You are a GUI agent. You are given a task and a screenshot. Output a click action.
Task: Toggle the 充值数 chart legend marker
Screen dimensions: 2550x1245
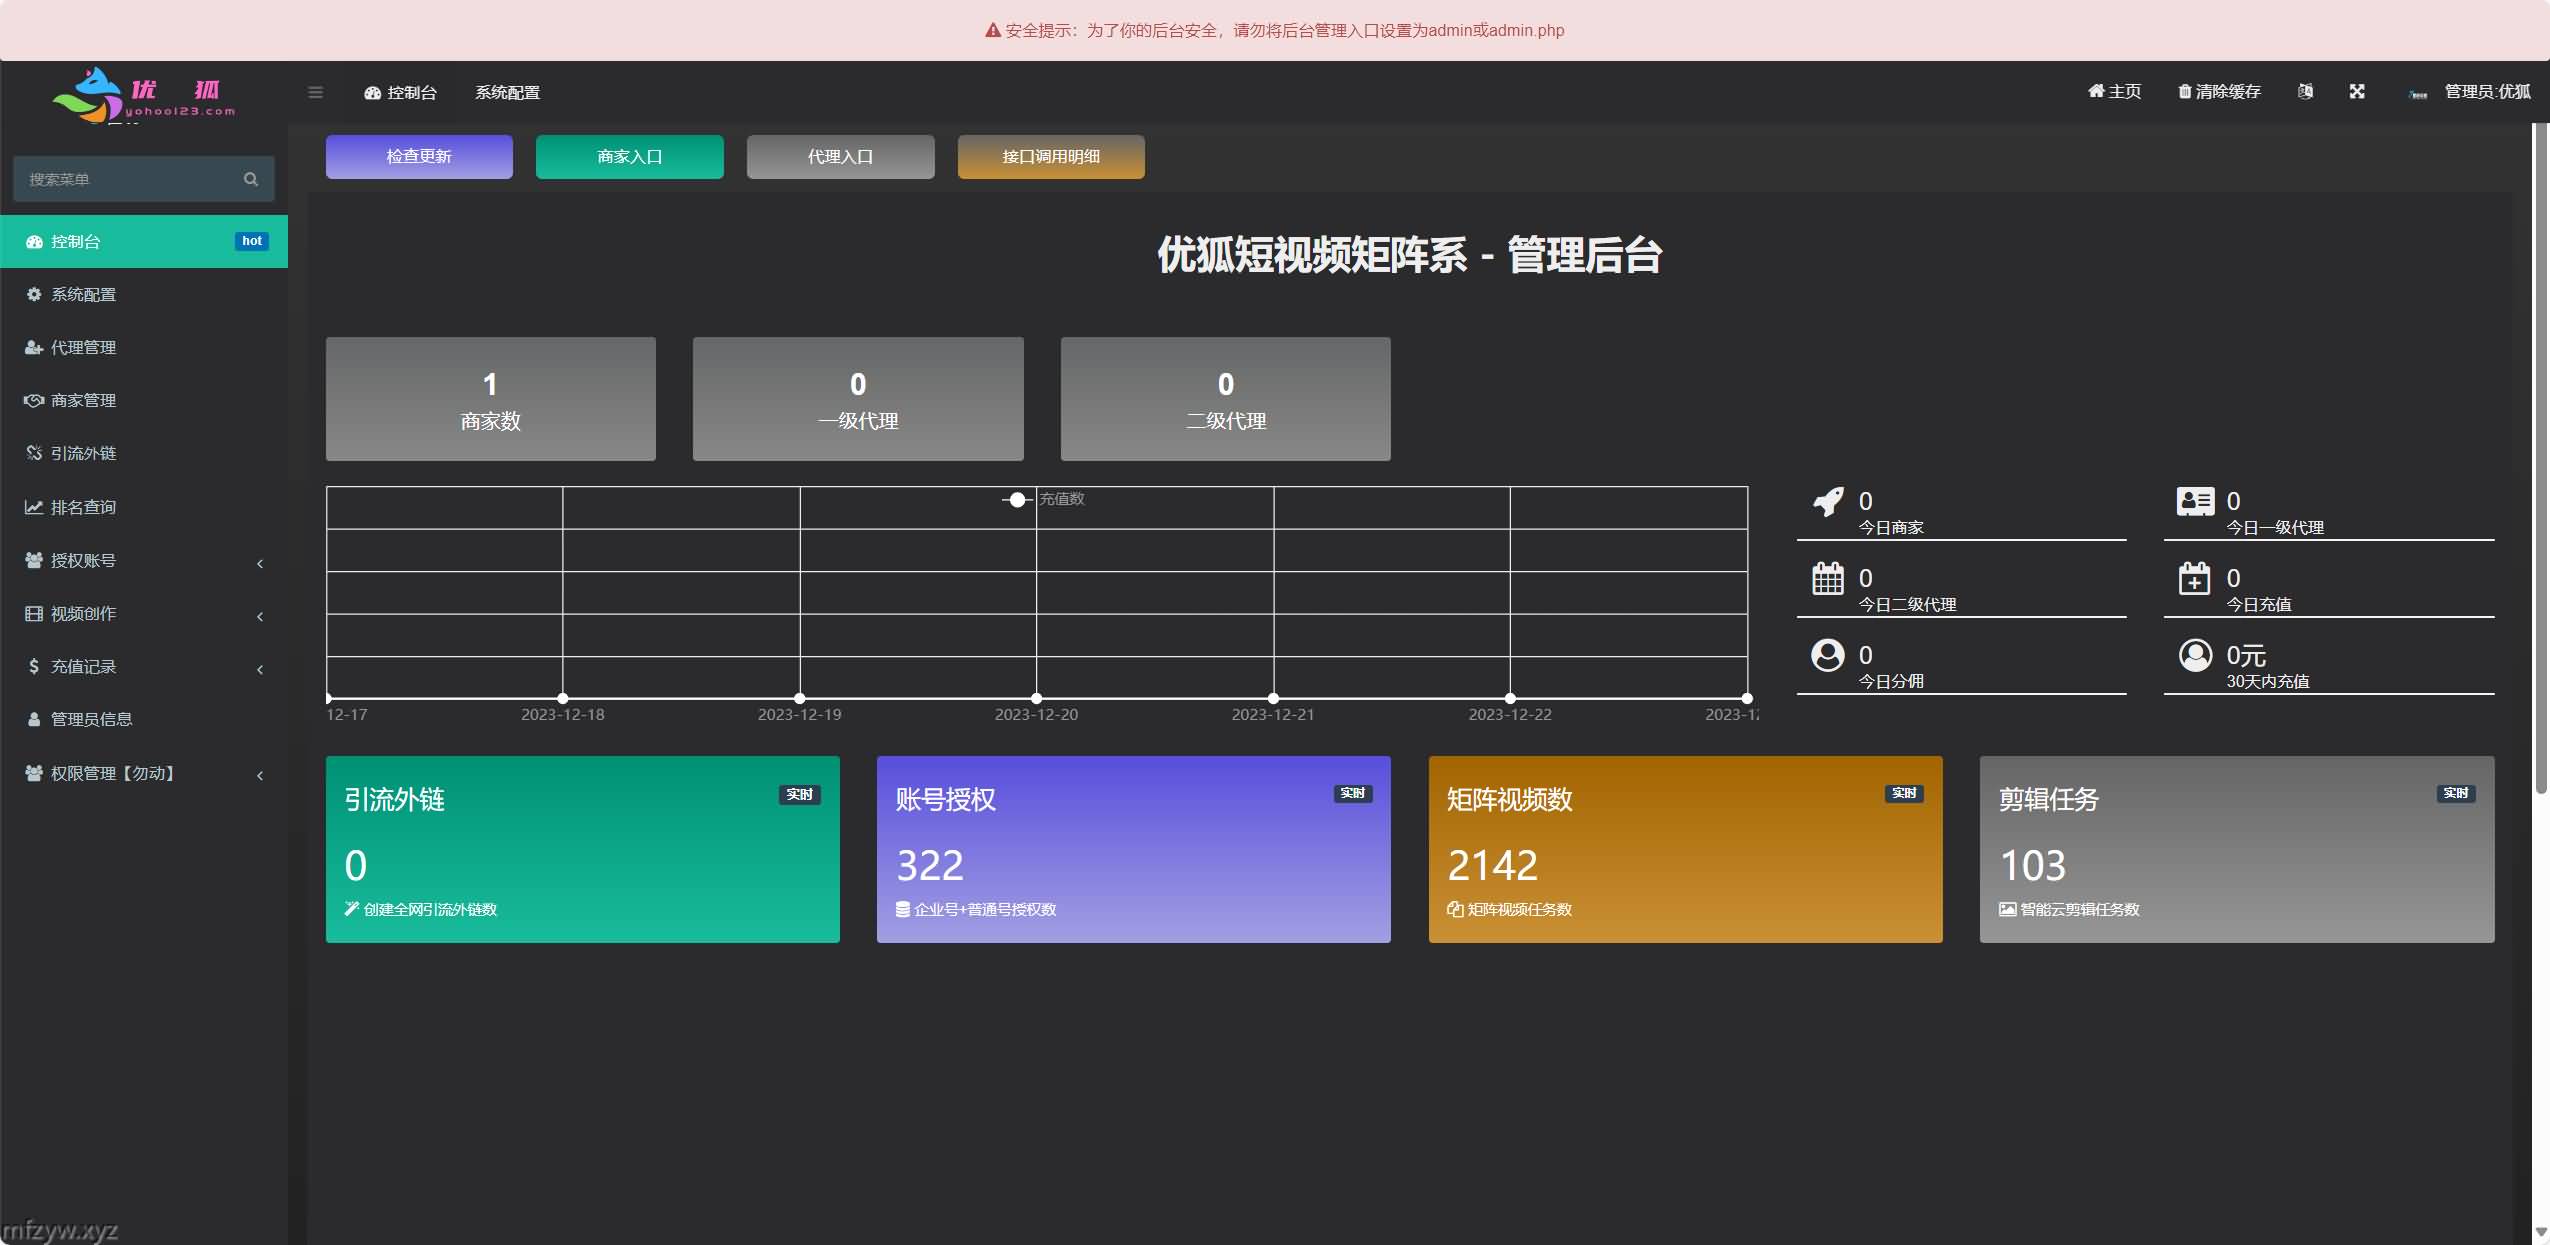[x=1018, y=499]
